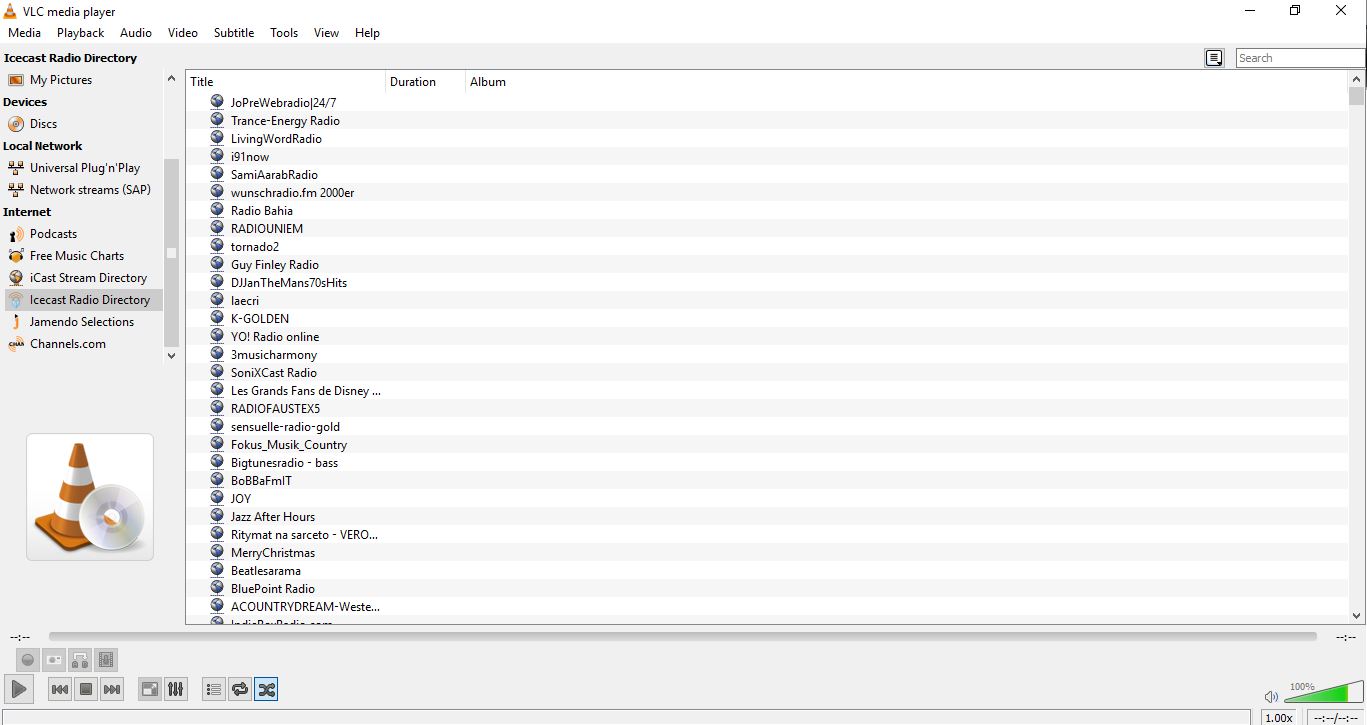Image resolution: width=1367 pixels, height=725 pixels.
Task: Click globe icon beside YO! Radio online
Action: click(217, 335)
